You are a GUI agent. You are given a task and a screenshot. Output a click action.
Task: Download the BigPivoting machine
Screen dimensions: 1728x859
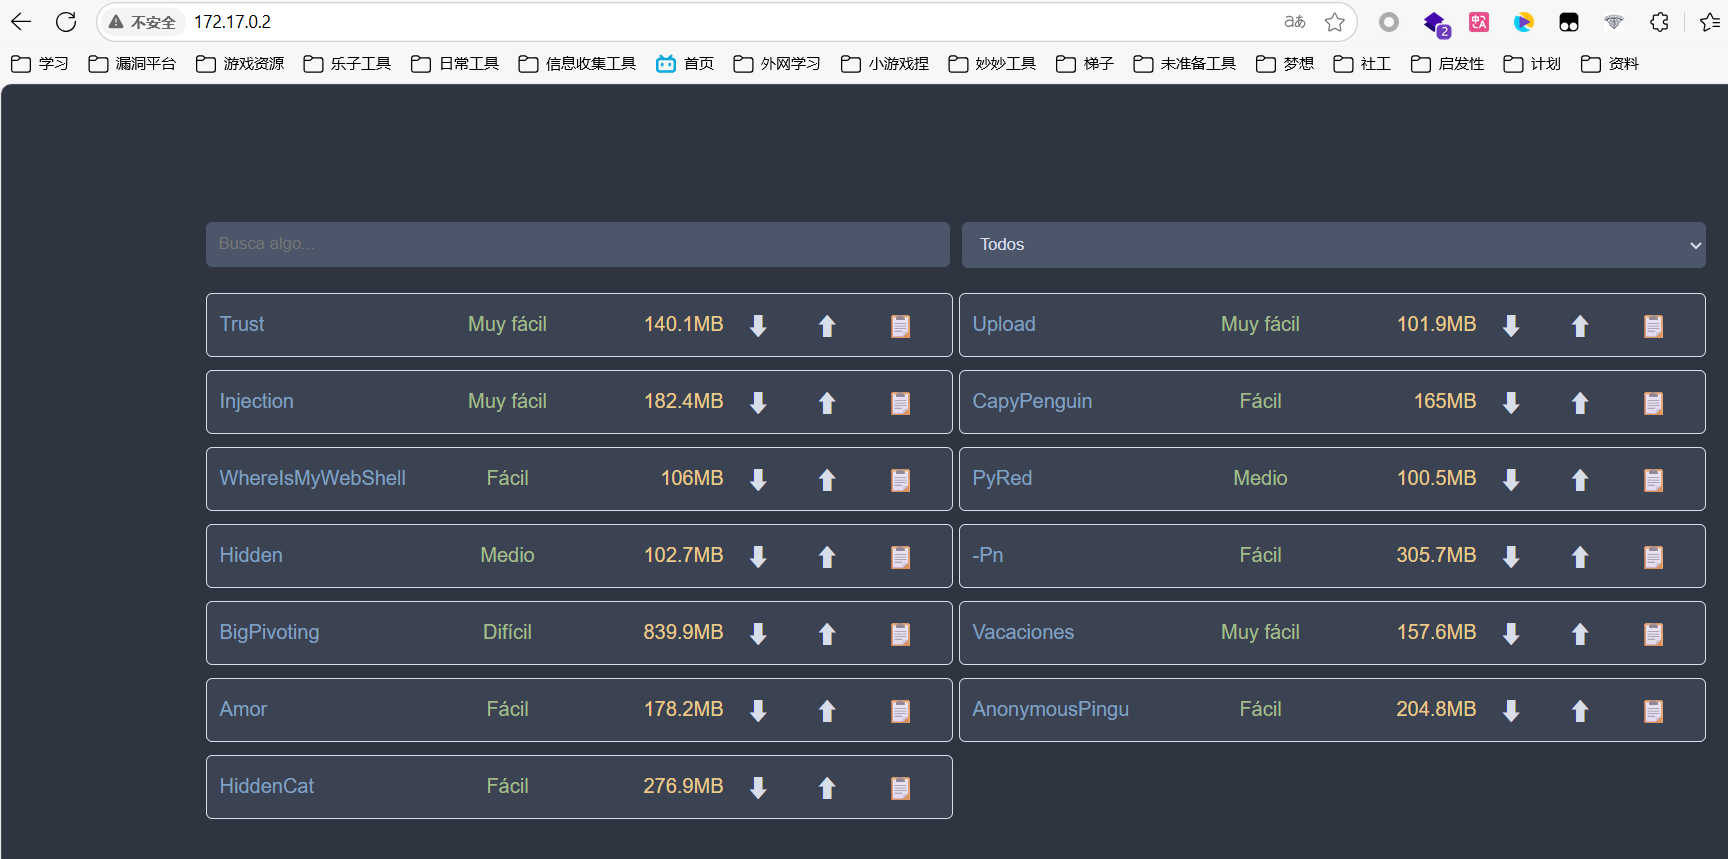click(758, 634)
